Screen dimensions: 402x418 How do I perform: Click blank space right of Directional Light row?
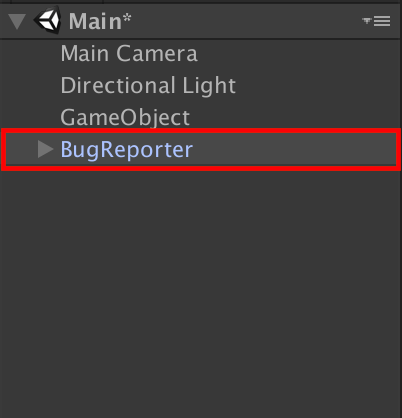coord(318,85)
